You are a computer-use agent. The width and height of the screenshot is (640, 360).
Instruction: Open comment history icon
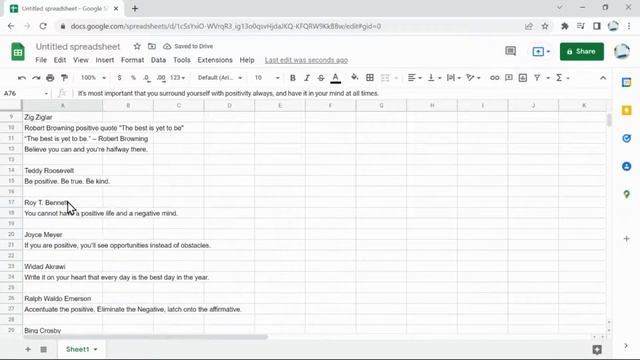tap(510, 51)
